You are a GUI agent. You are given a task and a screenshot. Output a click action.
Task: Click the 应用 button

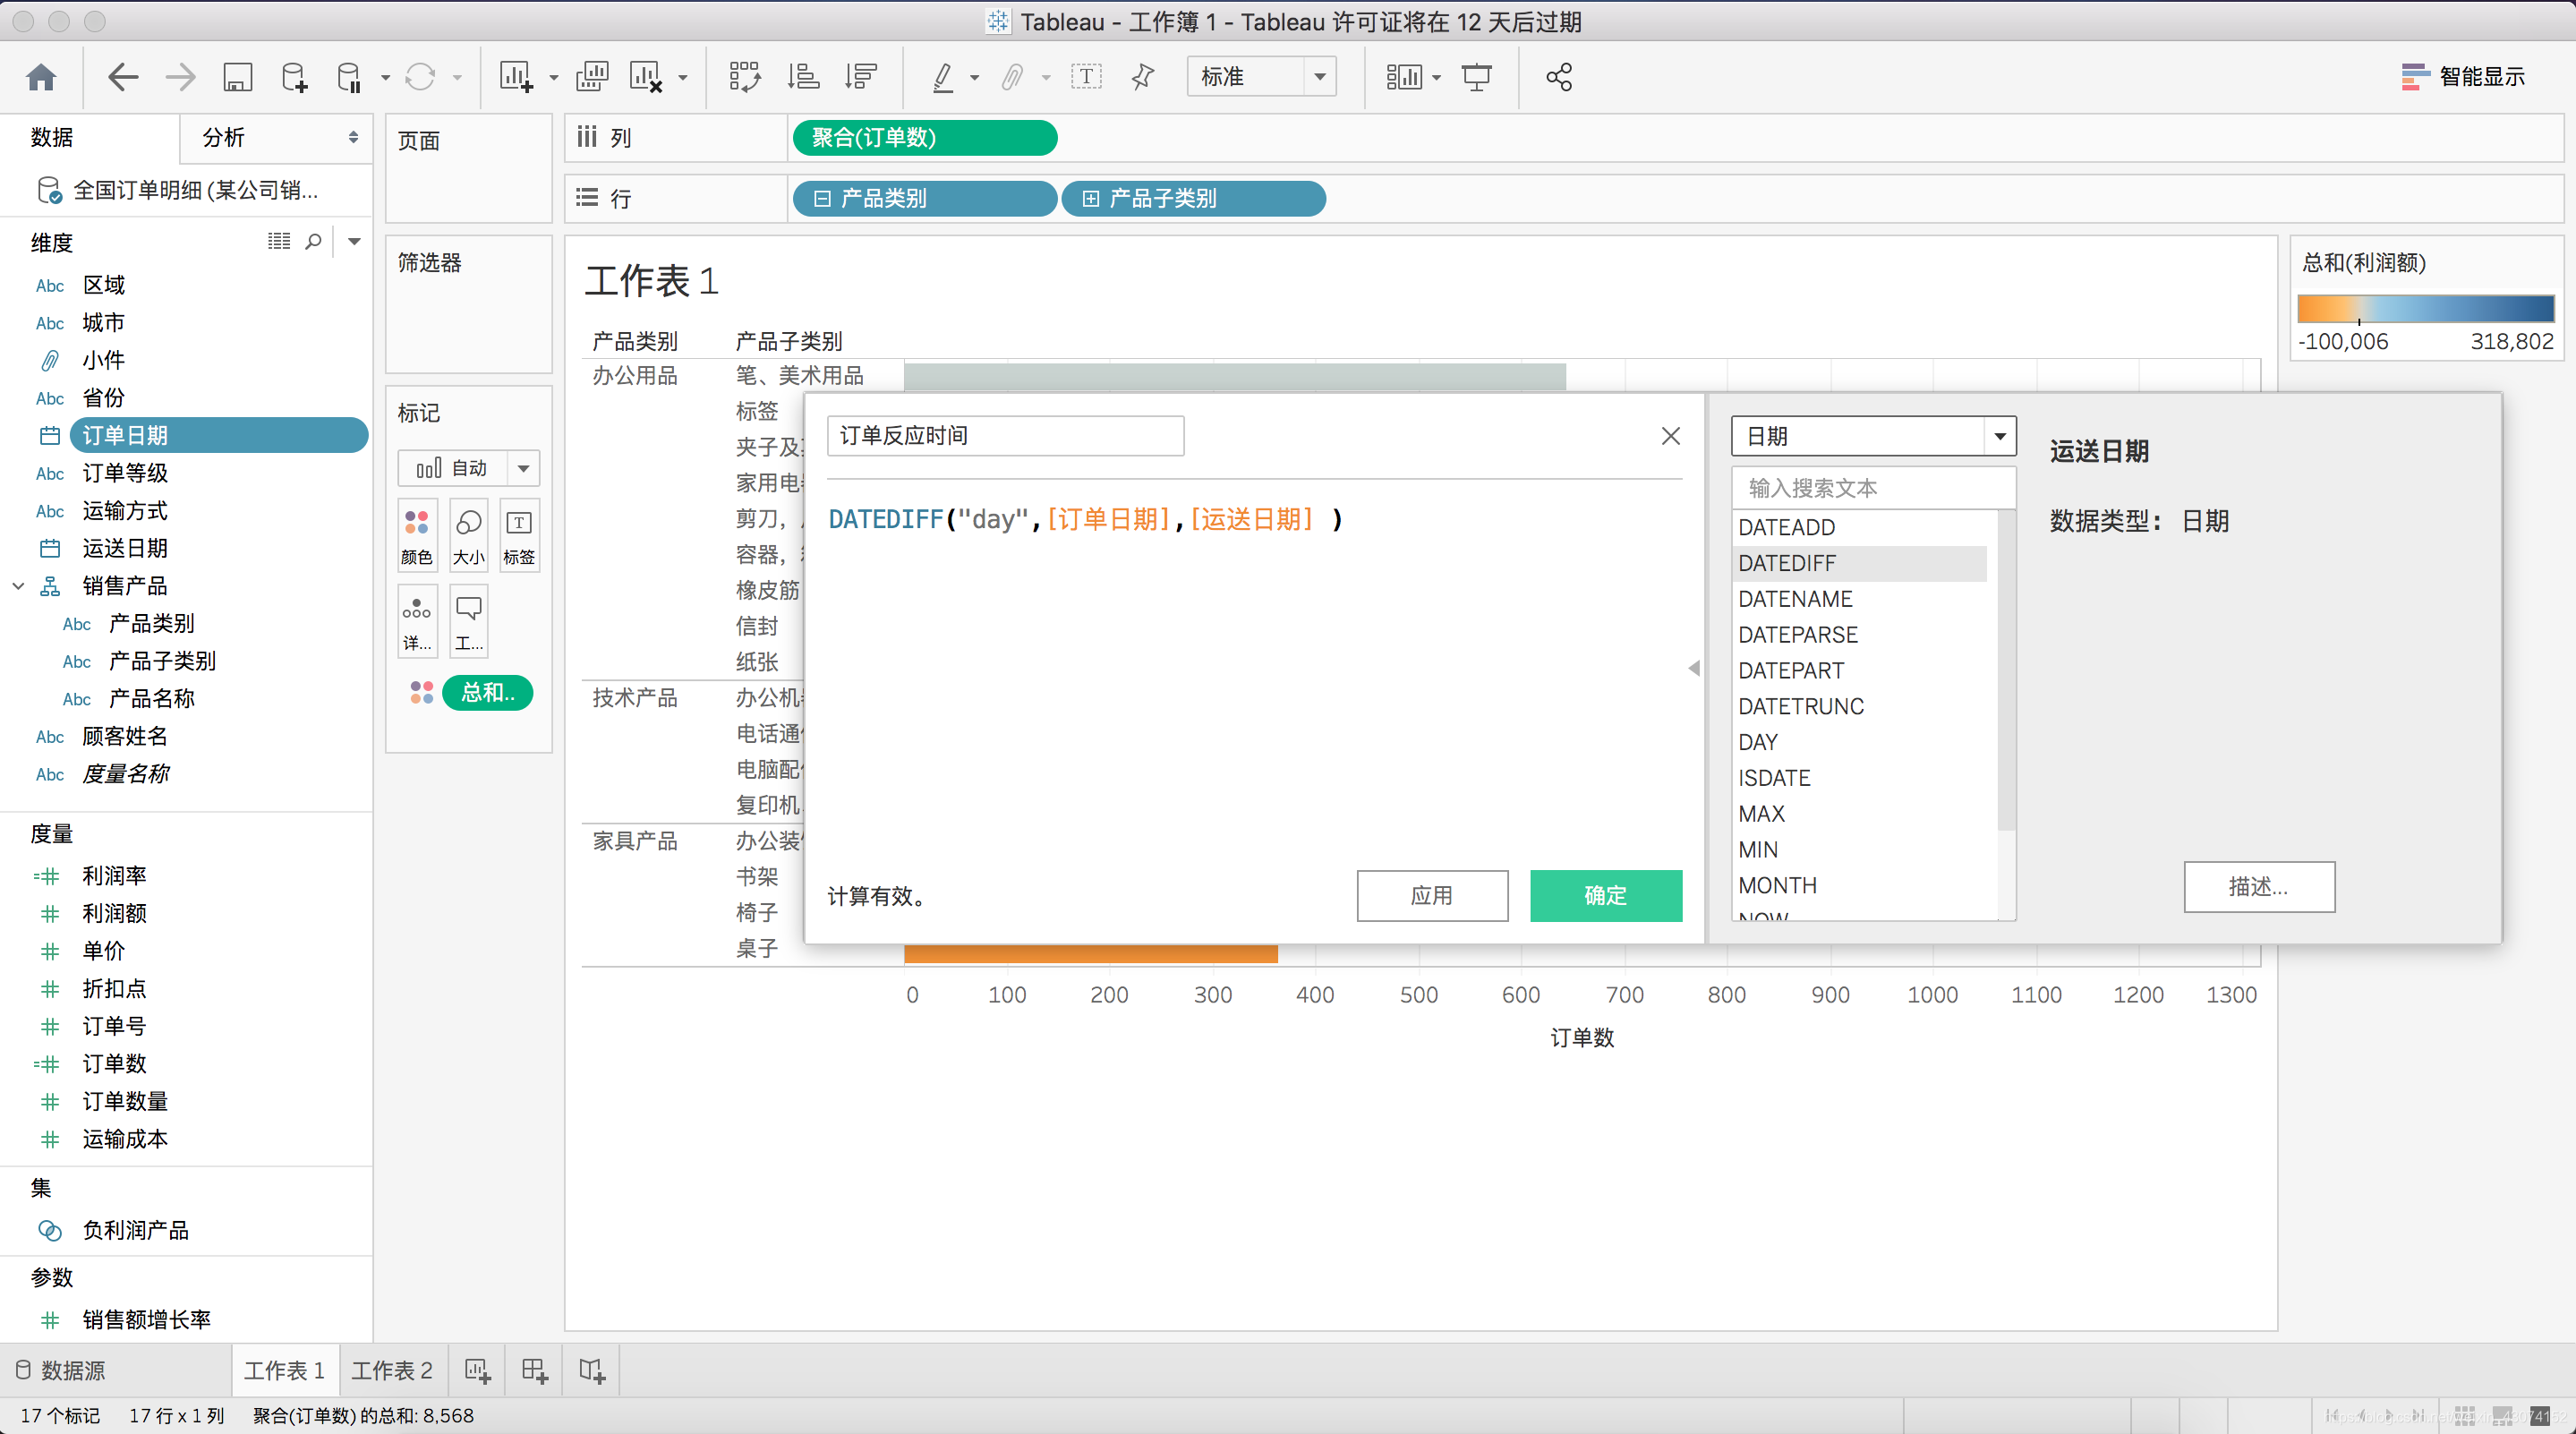click(1432, 895)
